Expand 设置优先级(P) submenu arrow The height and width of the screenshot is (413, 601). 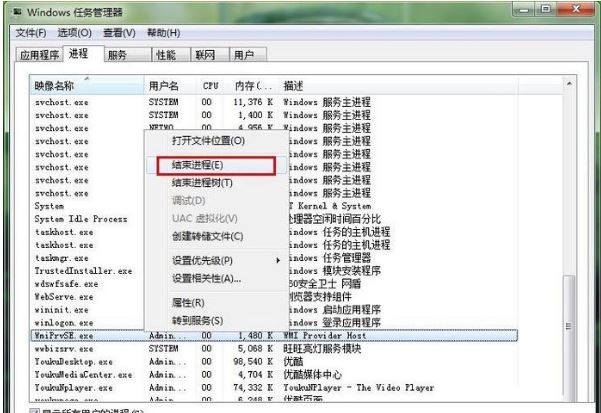point(278,261)
